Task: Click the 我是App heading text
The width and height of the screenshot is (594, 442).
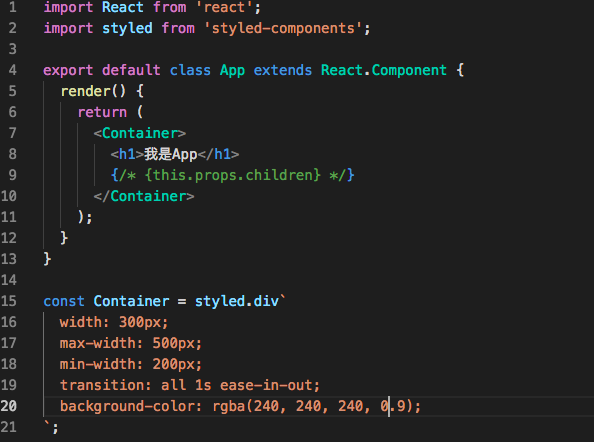Action: [x=170, y=154]
